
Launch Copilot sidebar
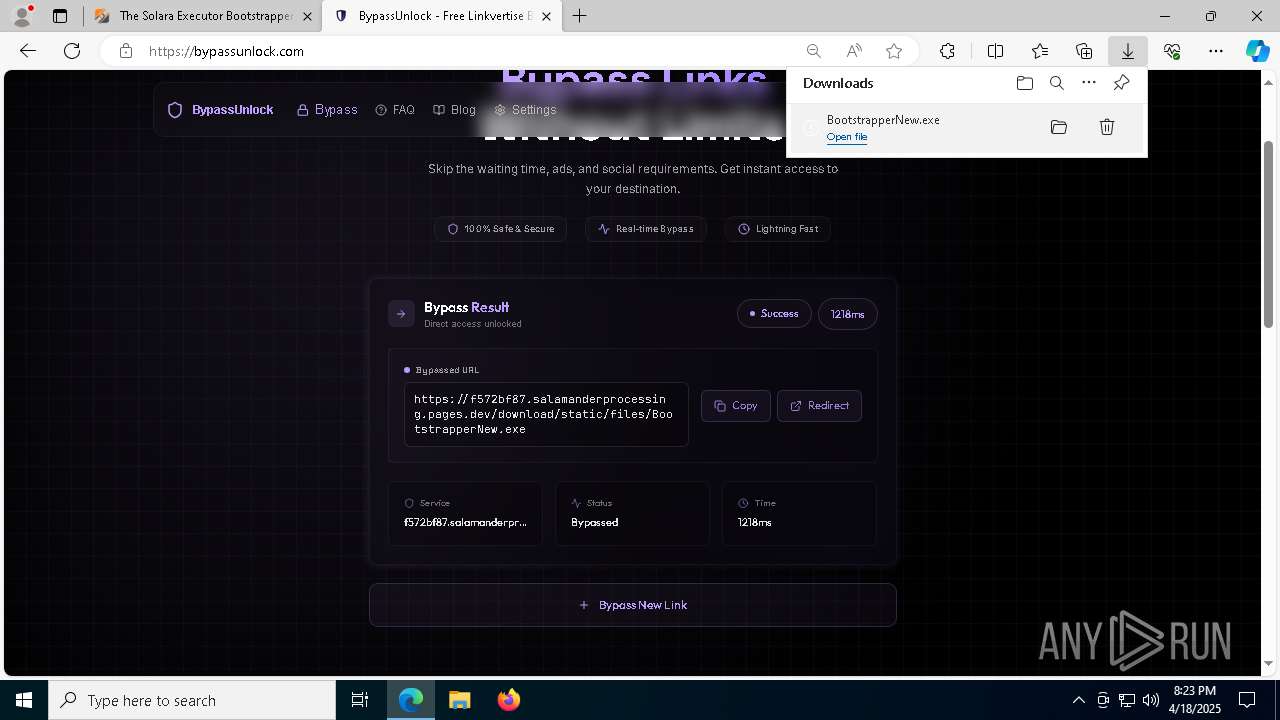point(1257,51)
